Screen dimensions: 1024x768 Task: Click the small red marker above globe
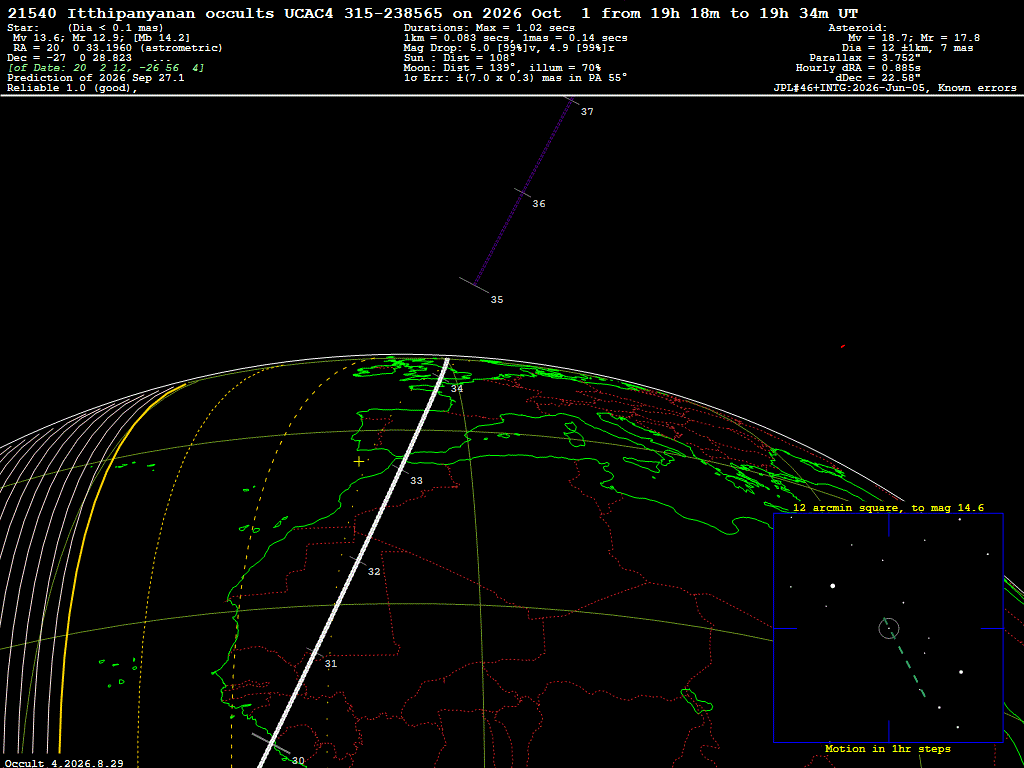pos(843,346)
